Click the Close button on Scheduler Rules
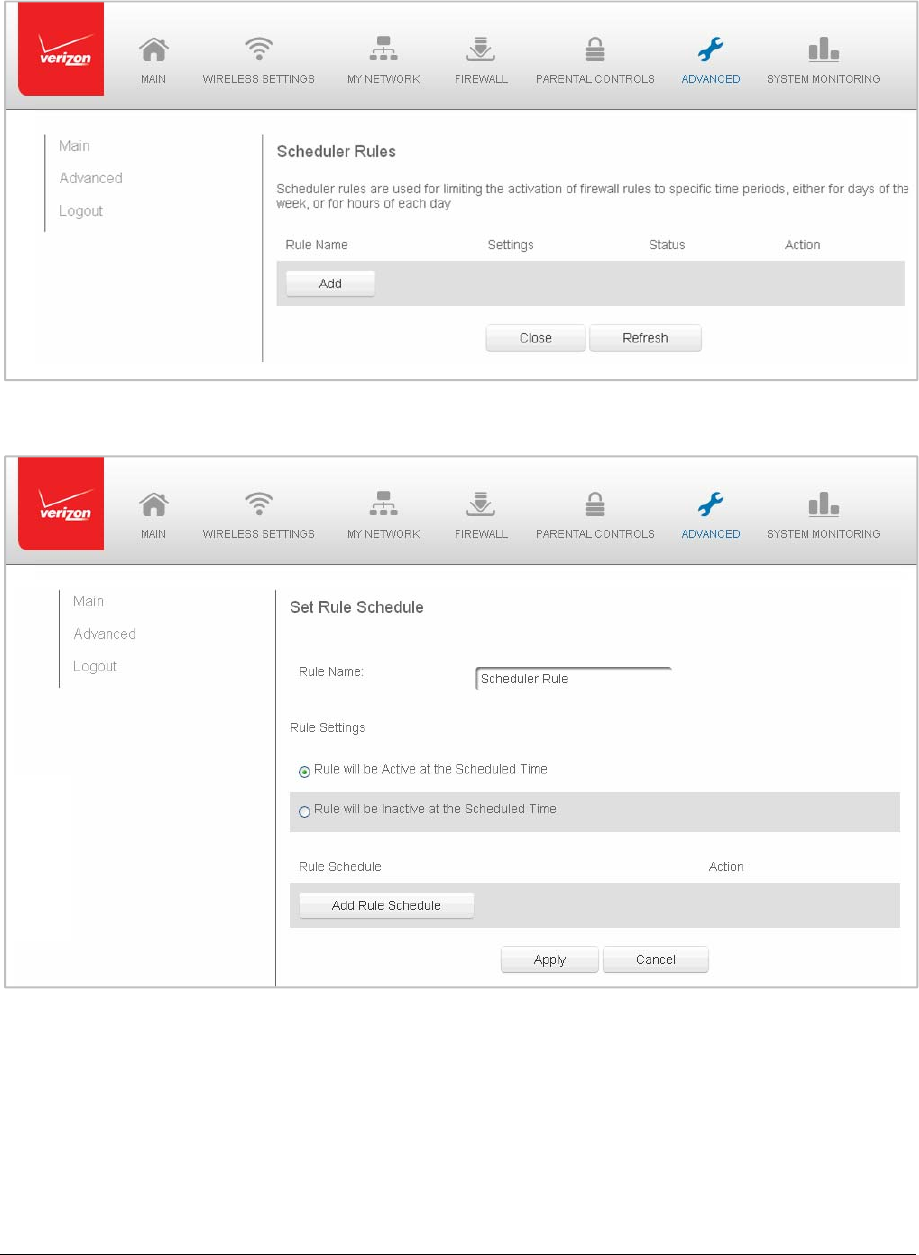 click(535, 338)
